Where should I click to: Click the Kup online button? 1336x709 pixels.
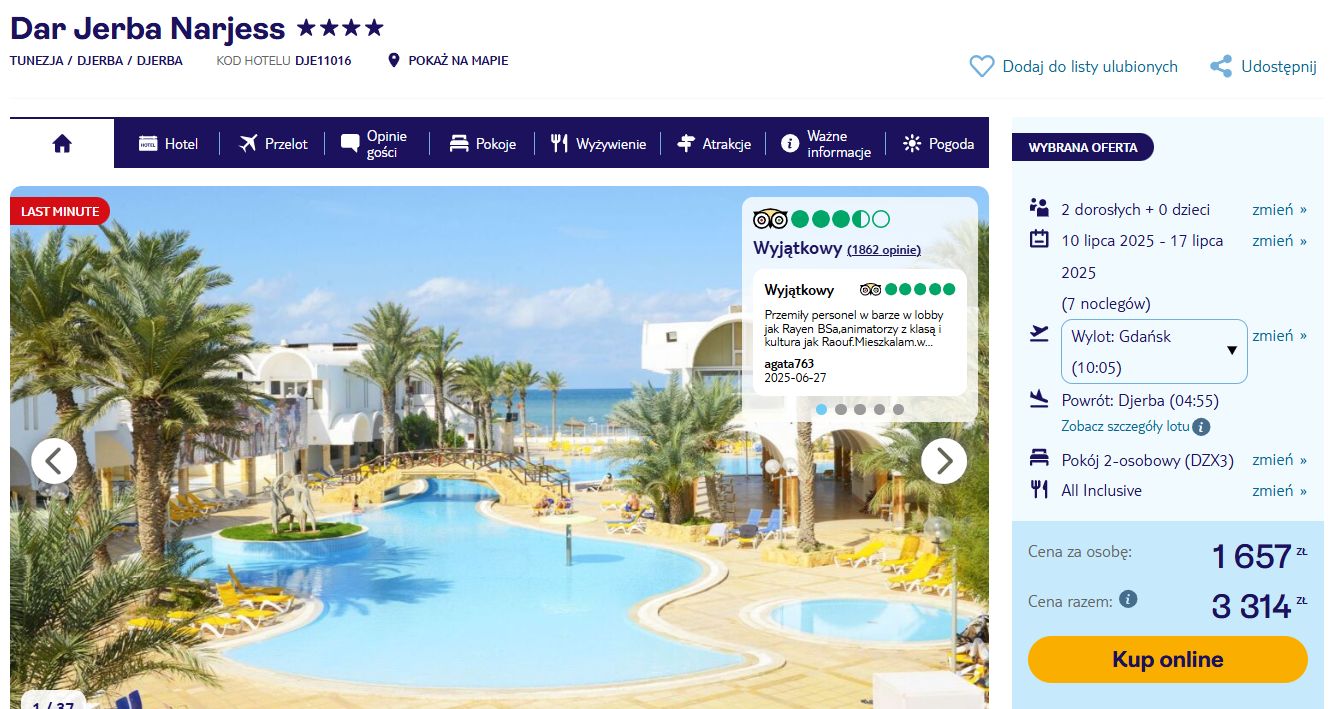point(1167,660)
